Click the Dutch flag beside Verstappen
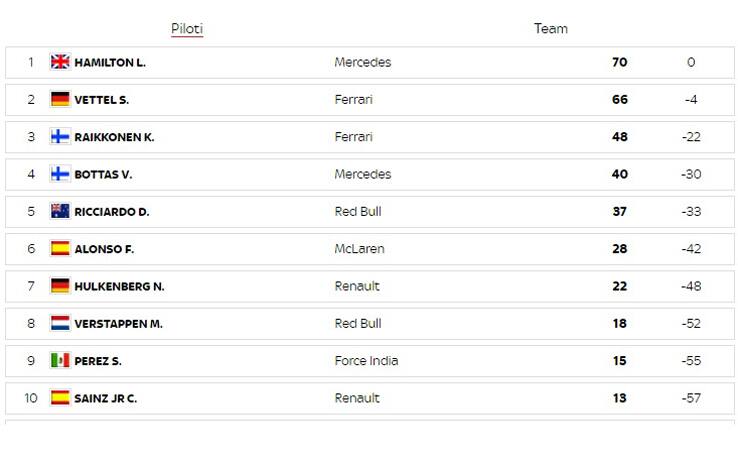Image resolution: width=738 pixels, height=462 pixels. tap(60, 323)
